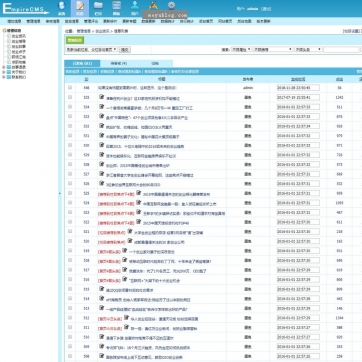Tick the checkbox for row ID 509
The width and height of the screenshot is (362, 362).
70,346
